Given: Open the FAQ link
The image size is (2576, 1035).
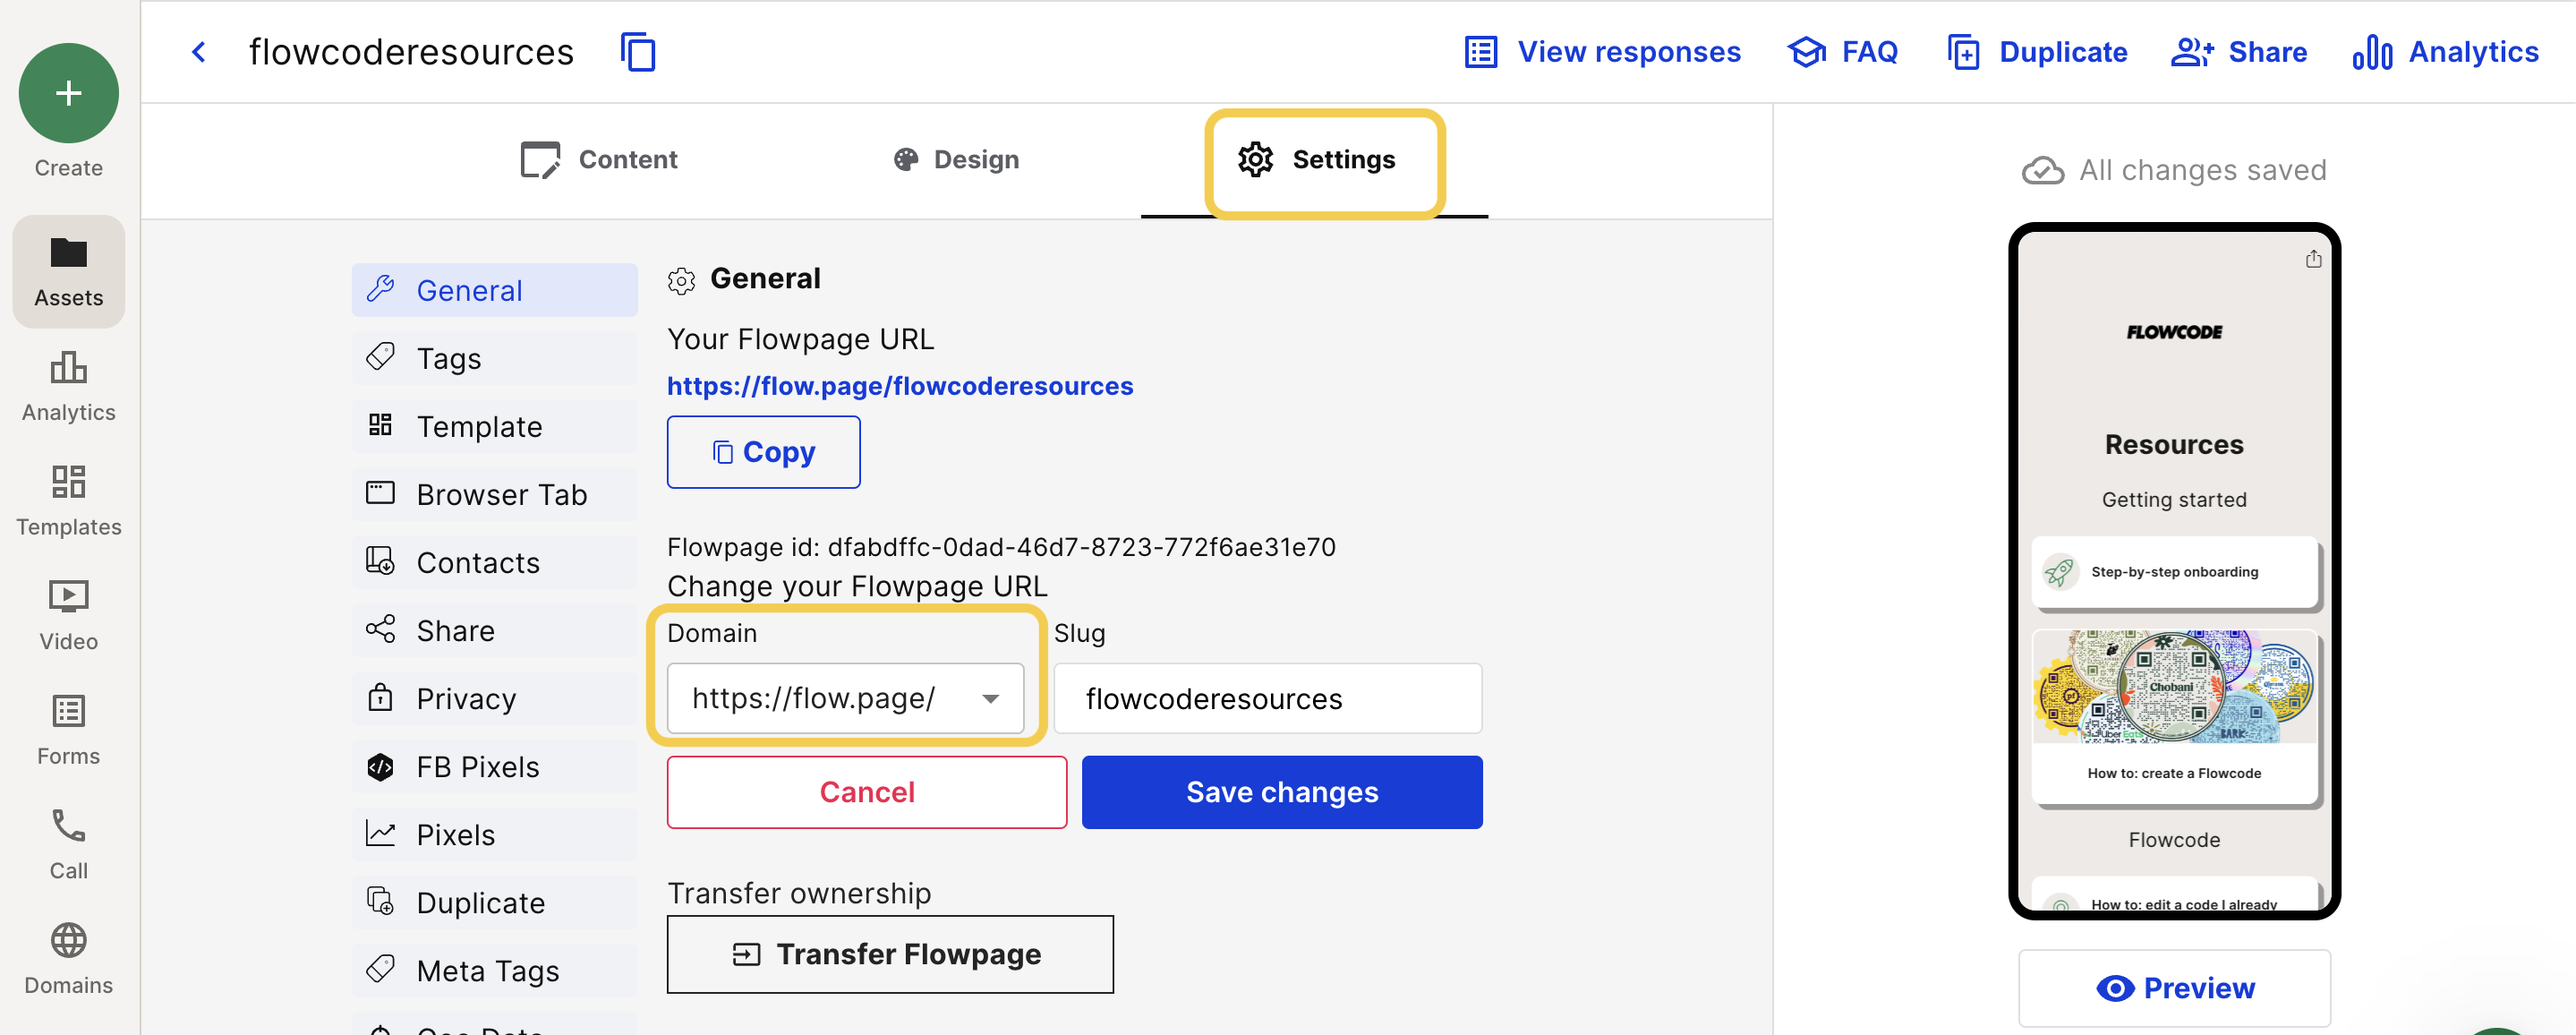Looking at the screenshot, I should 1842,52.
